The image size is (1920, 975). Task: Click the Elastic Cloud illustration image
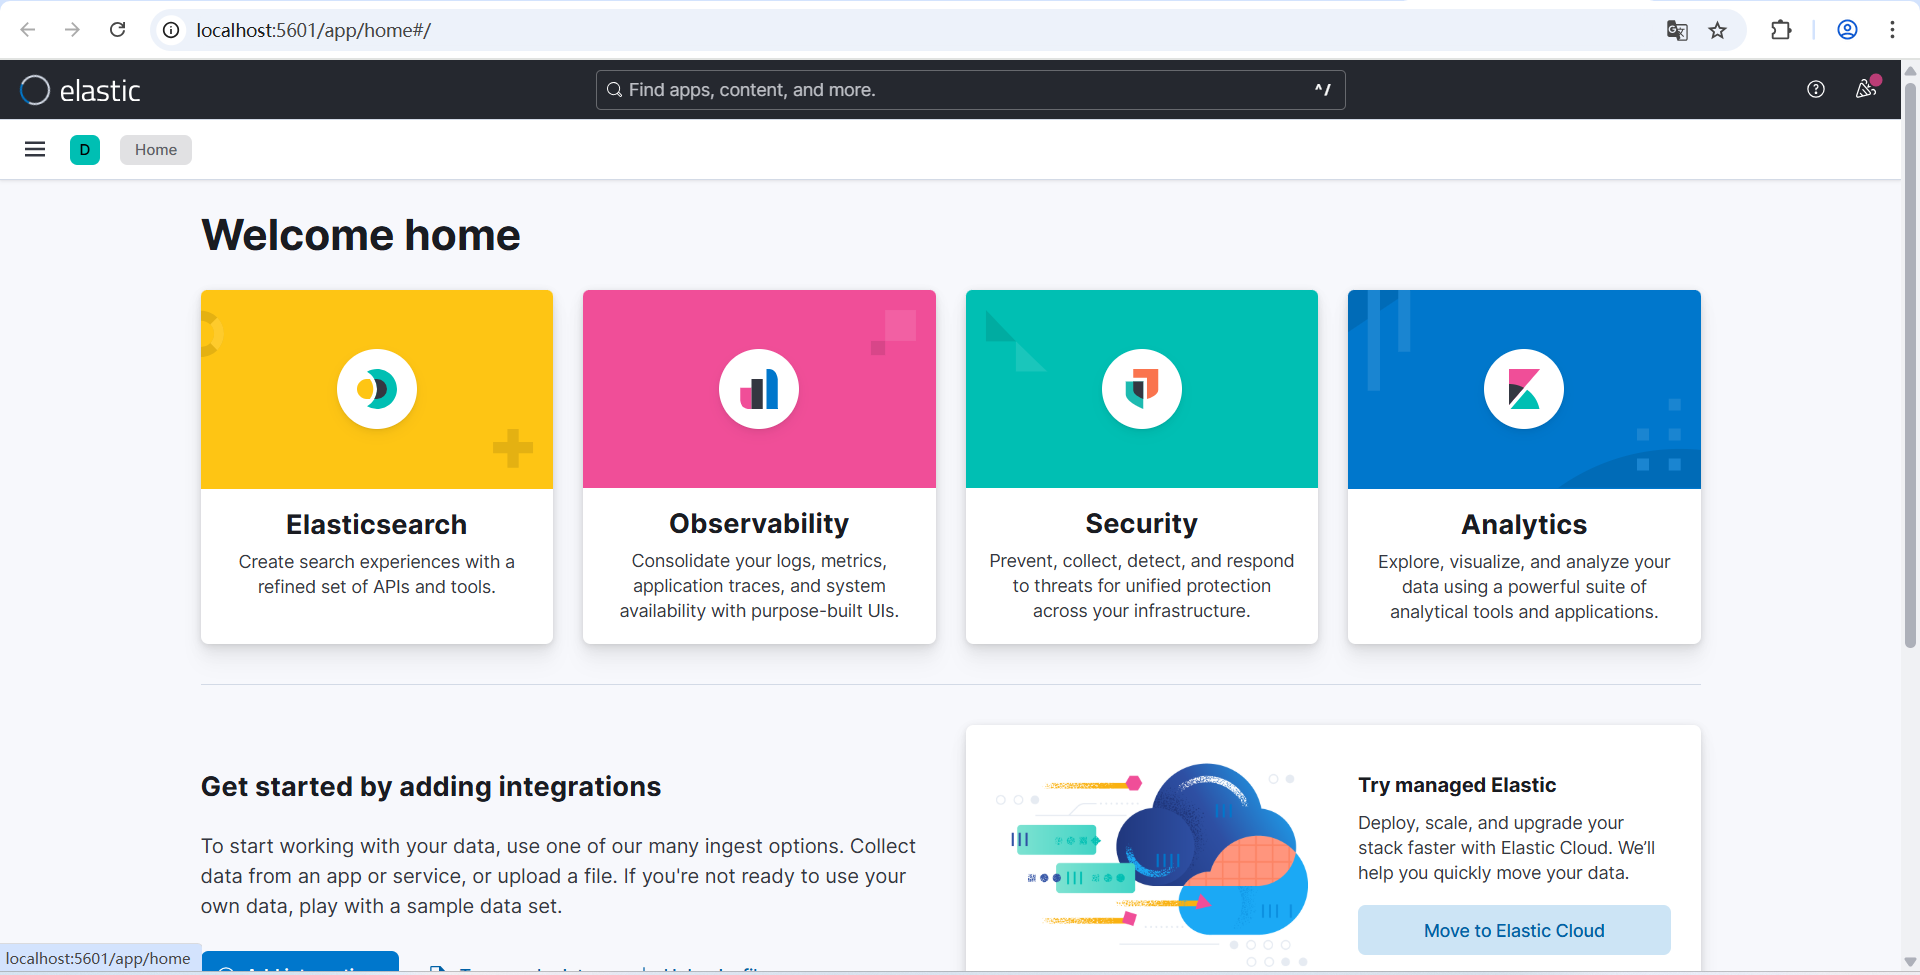[x=1152, y=865]
